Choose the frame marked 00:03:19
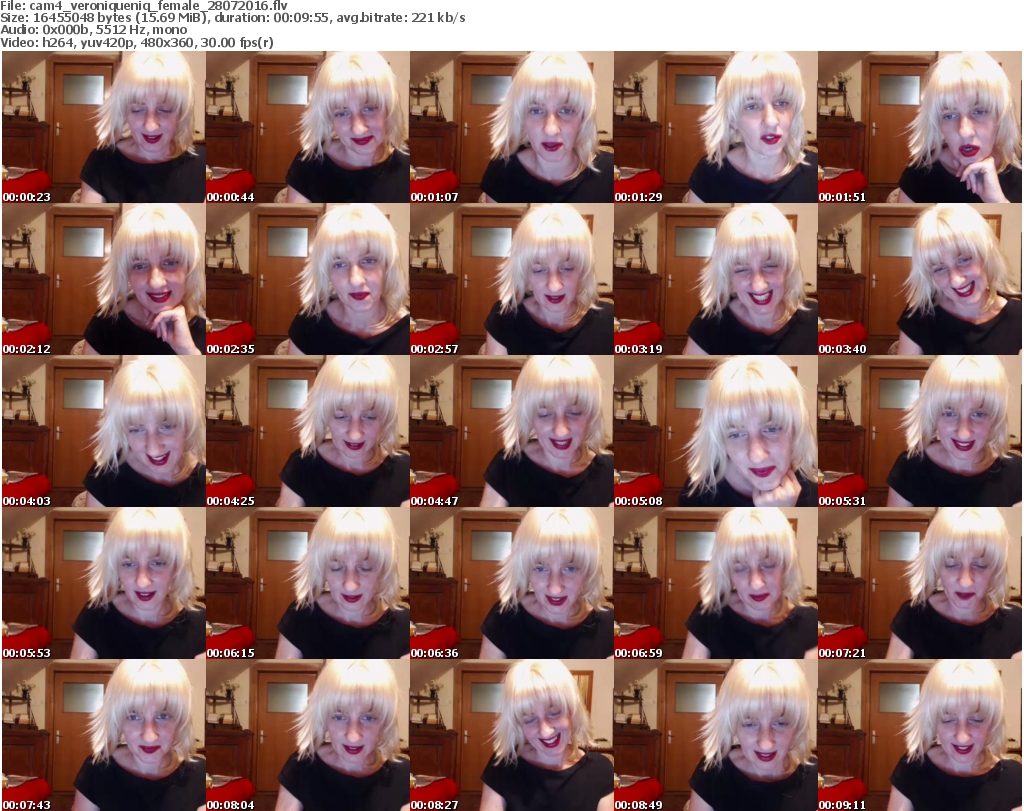 coord(715,279)
